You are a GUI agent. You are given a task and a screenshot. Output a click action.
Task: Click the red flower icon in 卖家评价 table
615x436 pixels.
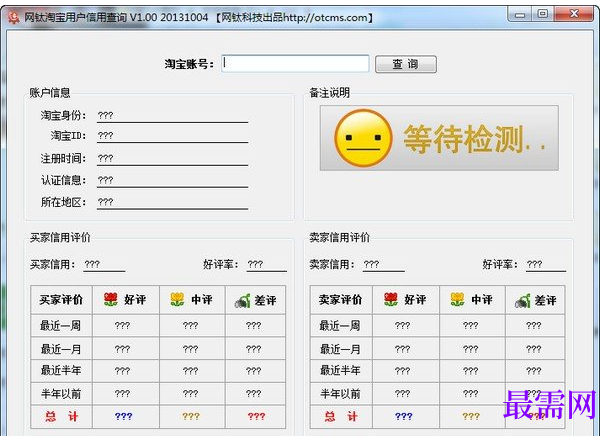391,300
